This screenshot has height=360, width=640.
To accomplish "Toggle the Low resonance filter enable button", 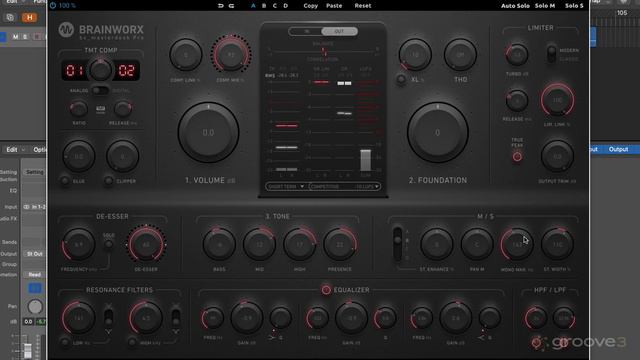I will [64, 342].
